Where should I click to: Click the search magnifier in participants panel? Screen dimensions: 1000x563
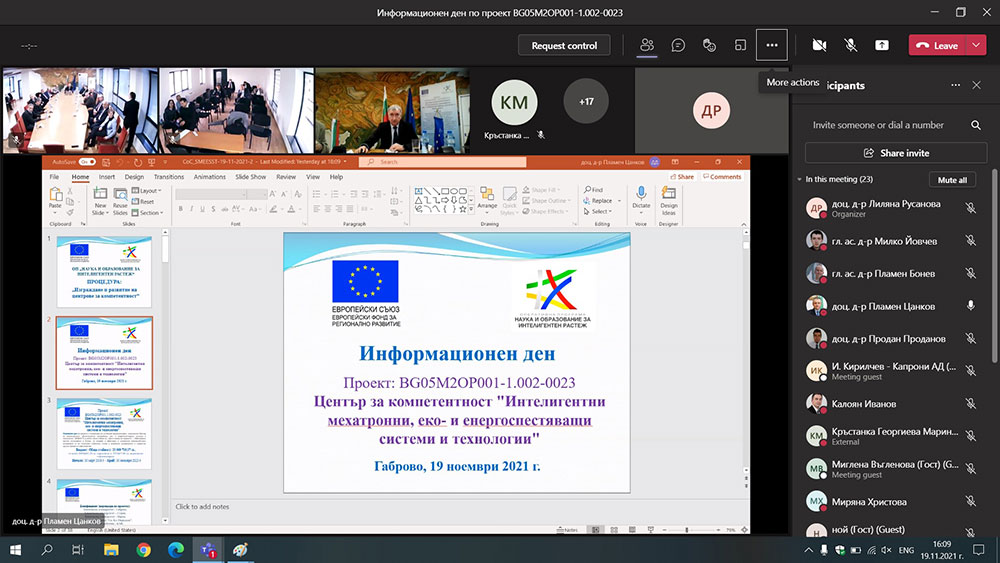(x=976, y=125)
